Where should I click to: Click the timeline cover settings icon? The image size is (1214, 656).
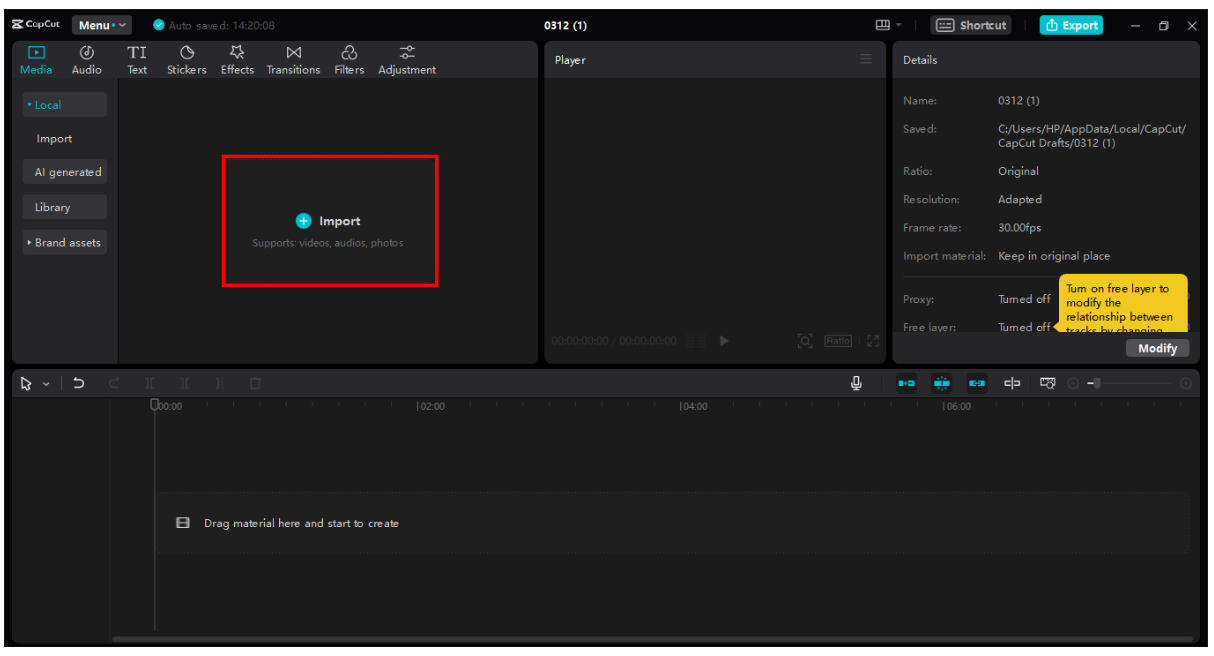pos(1048,383)
